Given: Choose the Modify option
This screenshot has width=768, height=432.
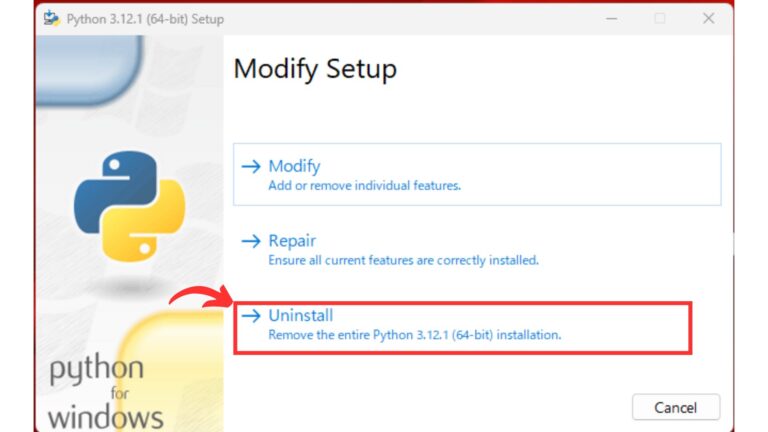Looking at the screenshot, I should coord(294,166).
